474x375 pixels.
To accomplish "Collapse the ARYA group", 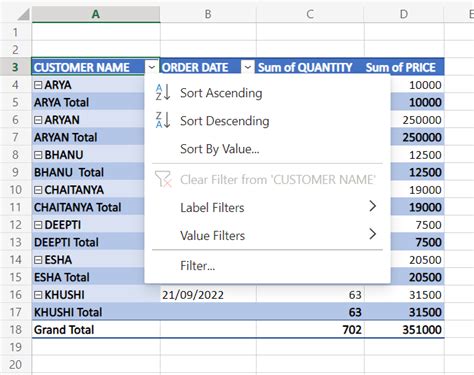I will (38, 85).
